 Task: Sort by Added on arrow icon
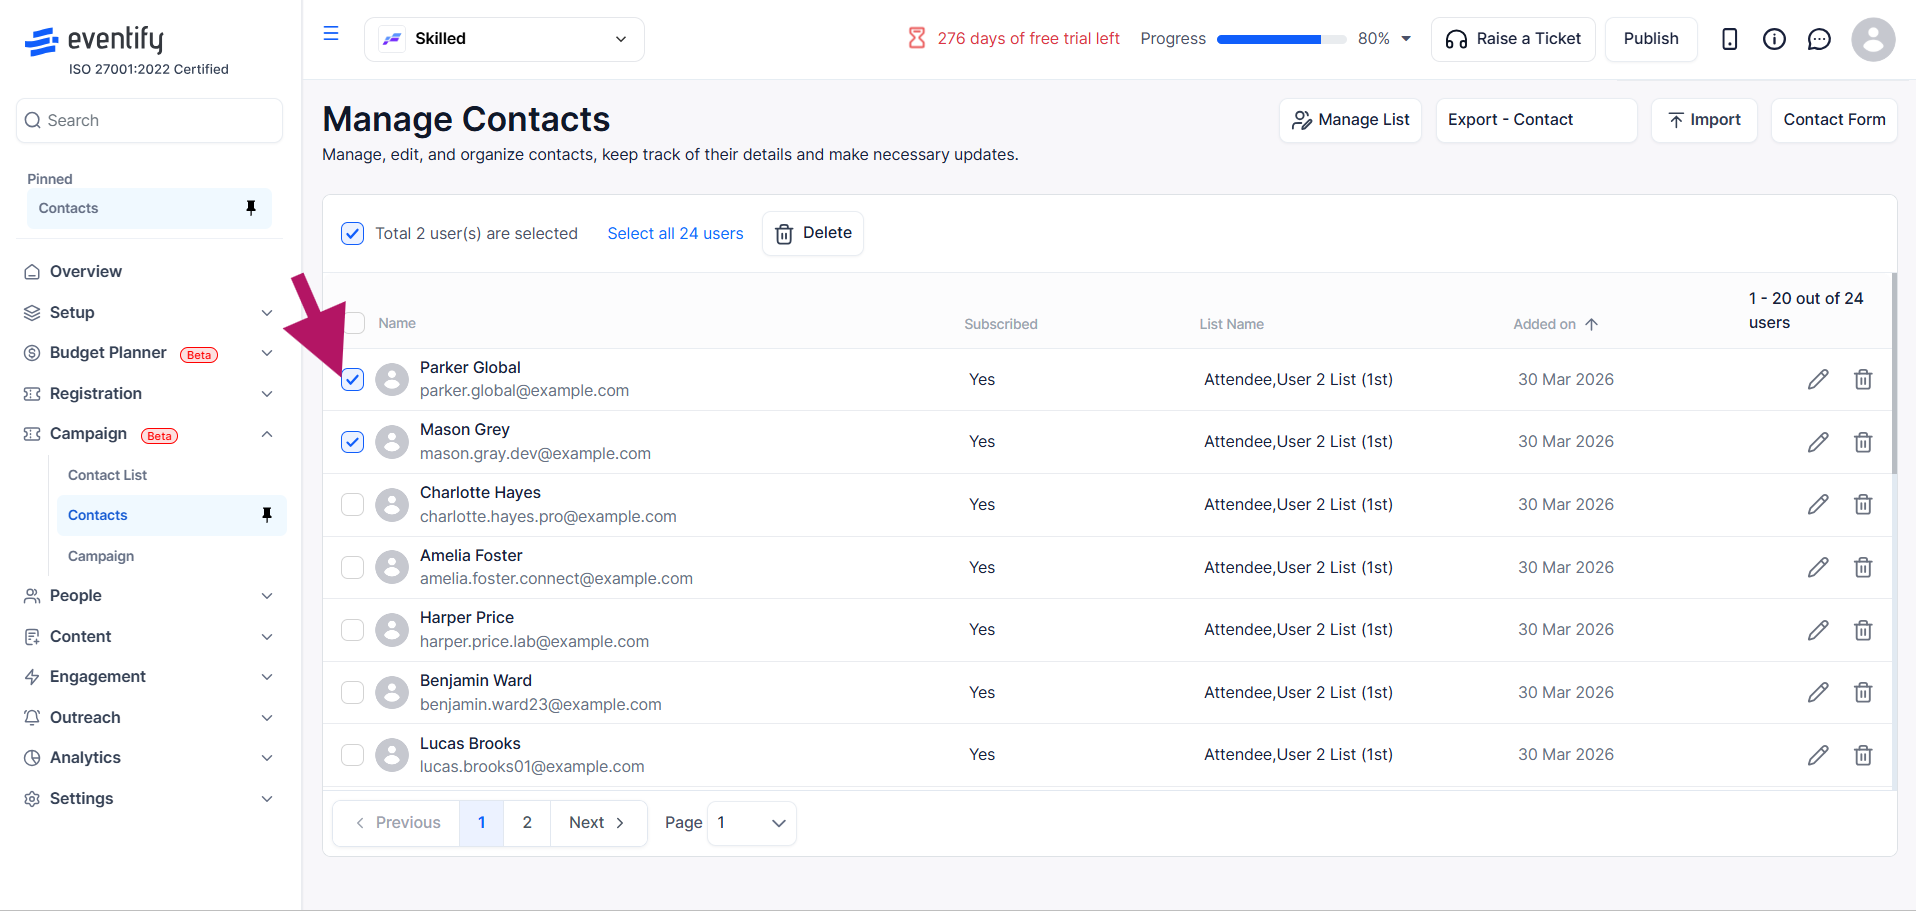pyautogui.click(x=1592, y=324)
